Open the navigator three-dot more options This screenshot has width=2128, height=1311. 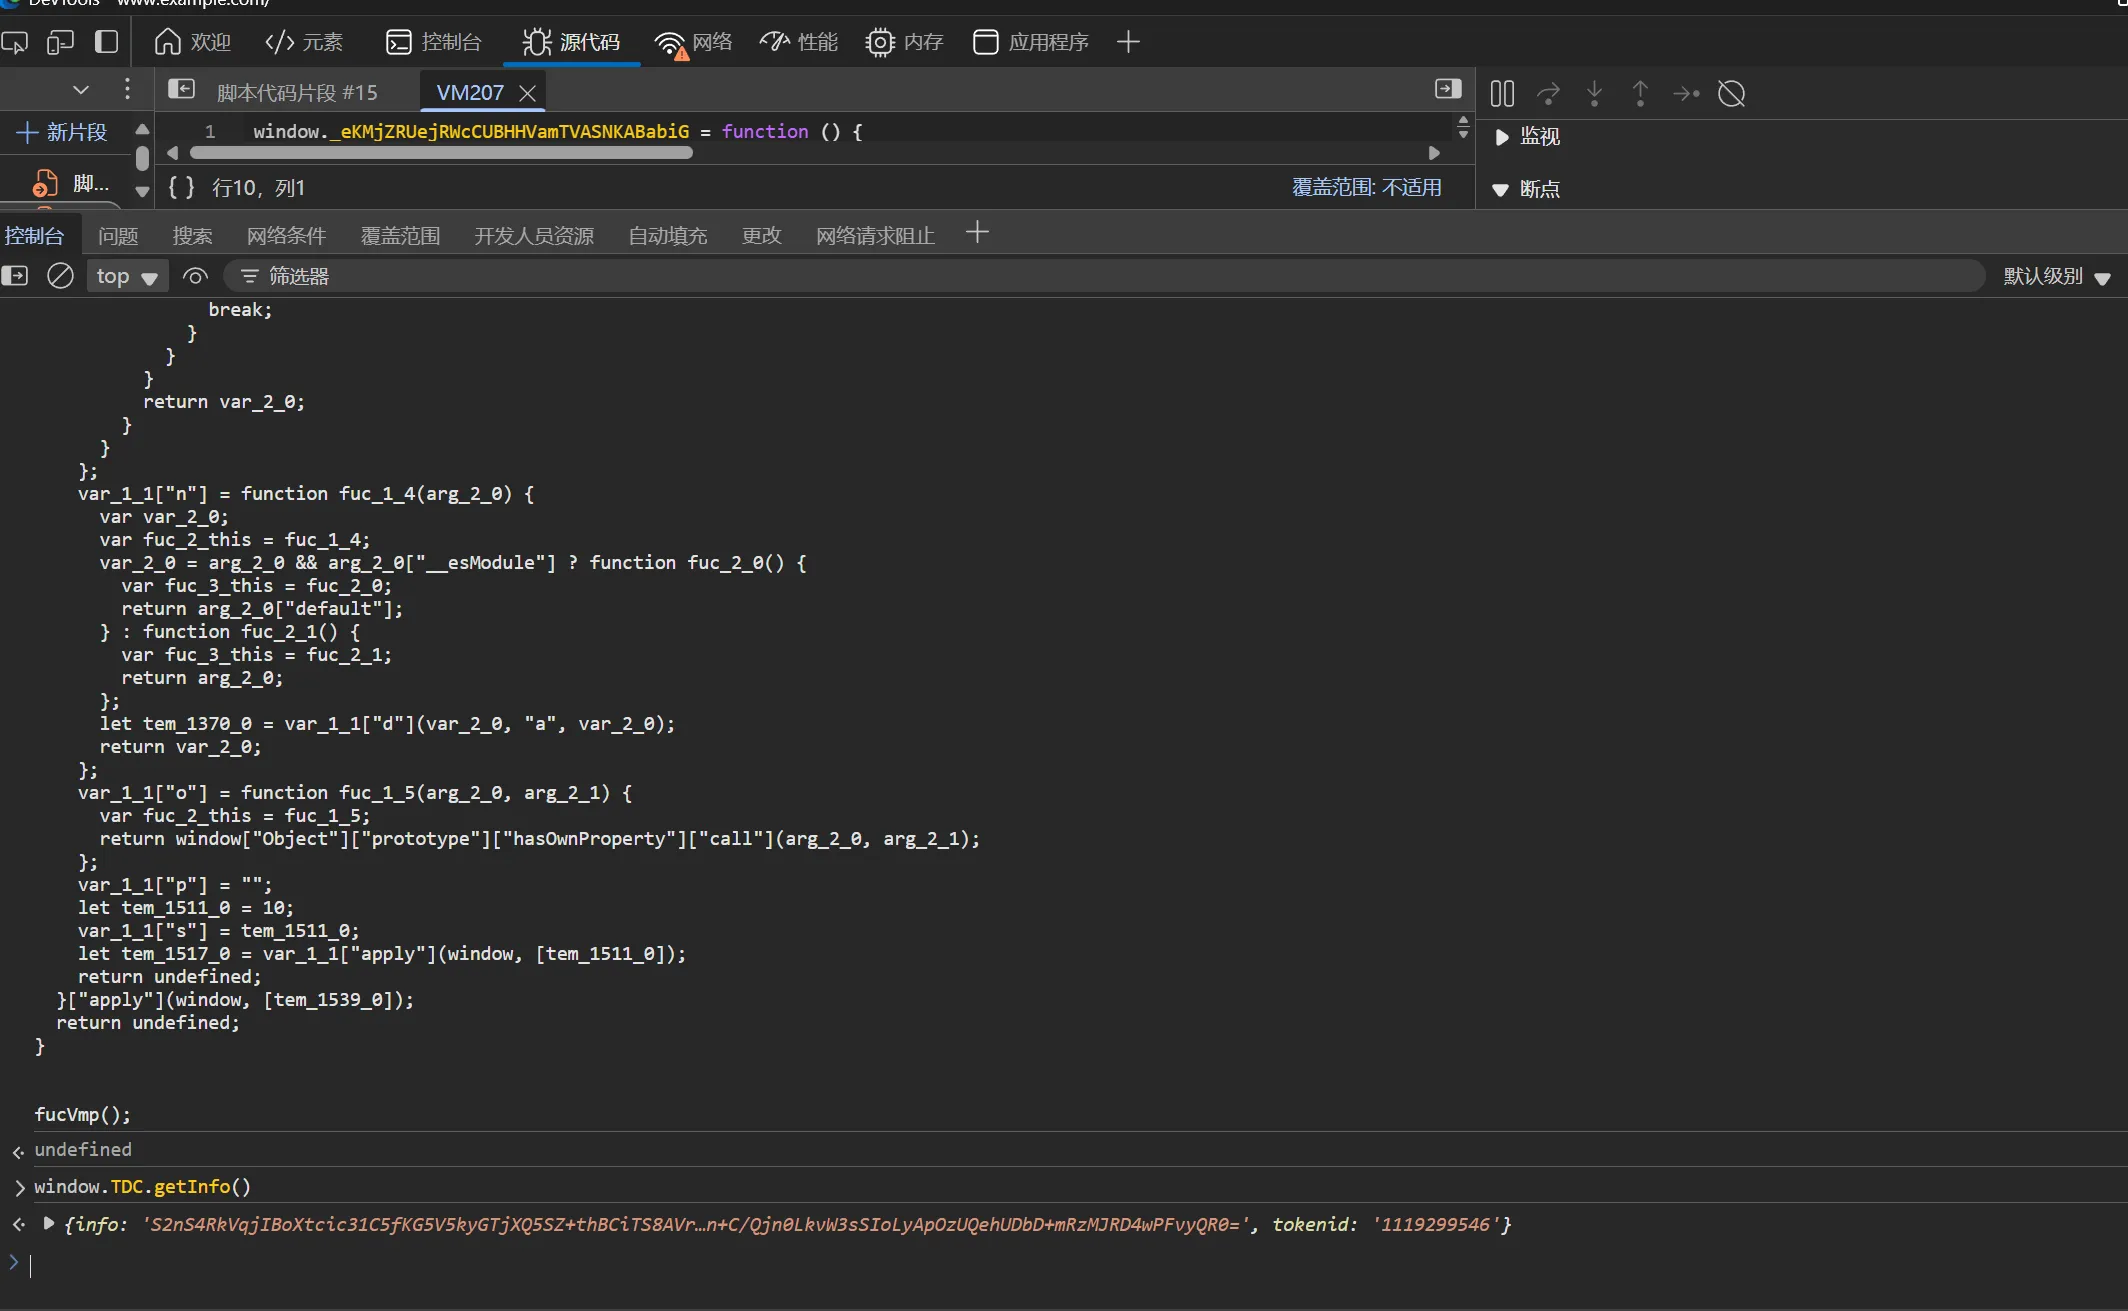click(127, 89)
